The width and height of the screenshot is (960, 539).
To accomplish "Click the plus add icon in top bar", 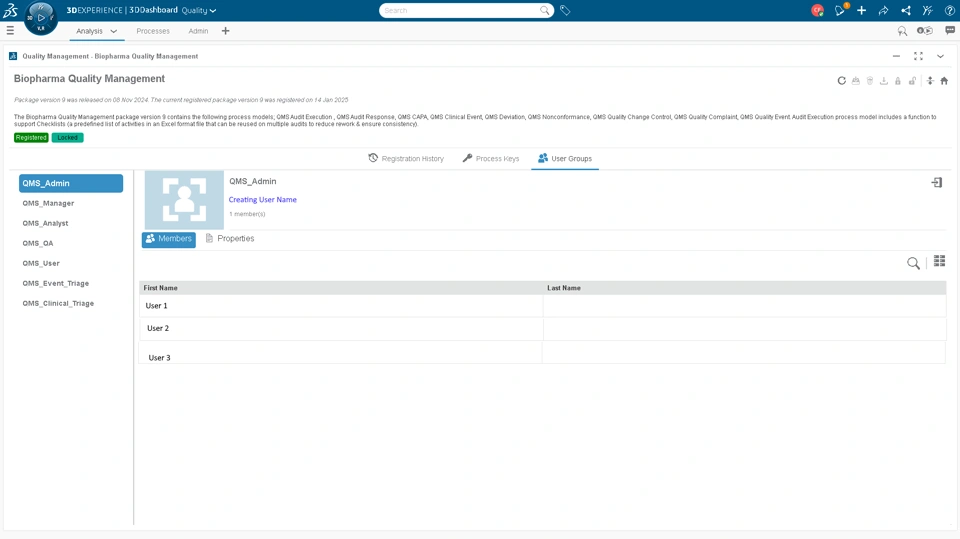I will click(x=861, y=10).
